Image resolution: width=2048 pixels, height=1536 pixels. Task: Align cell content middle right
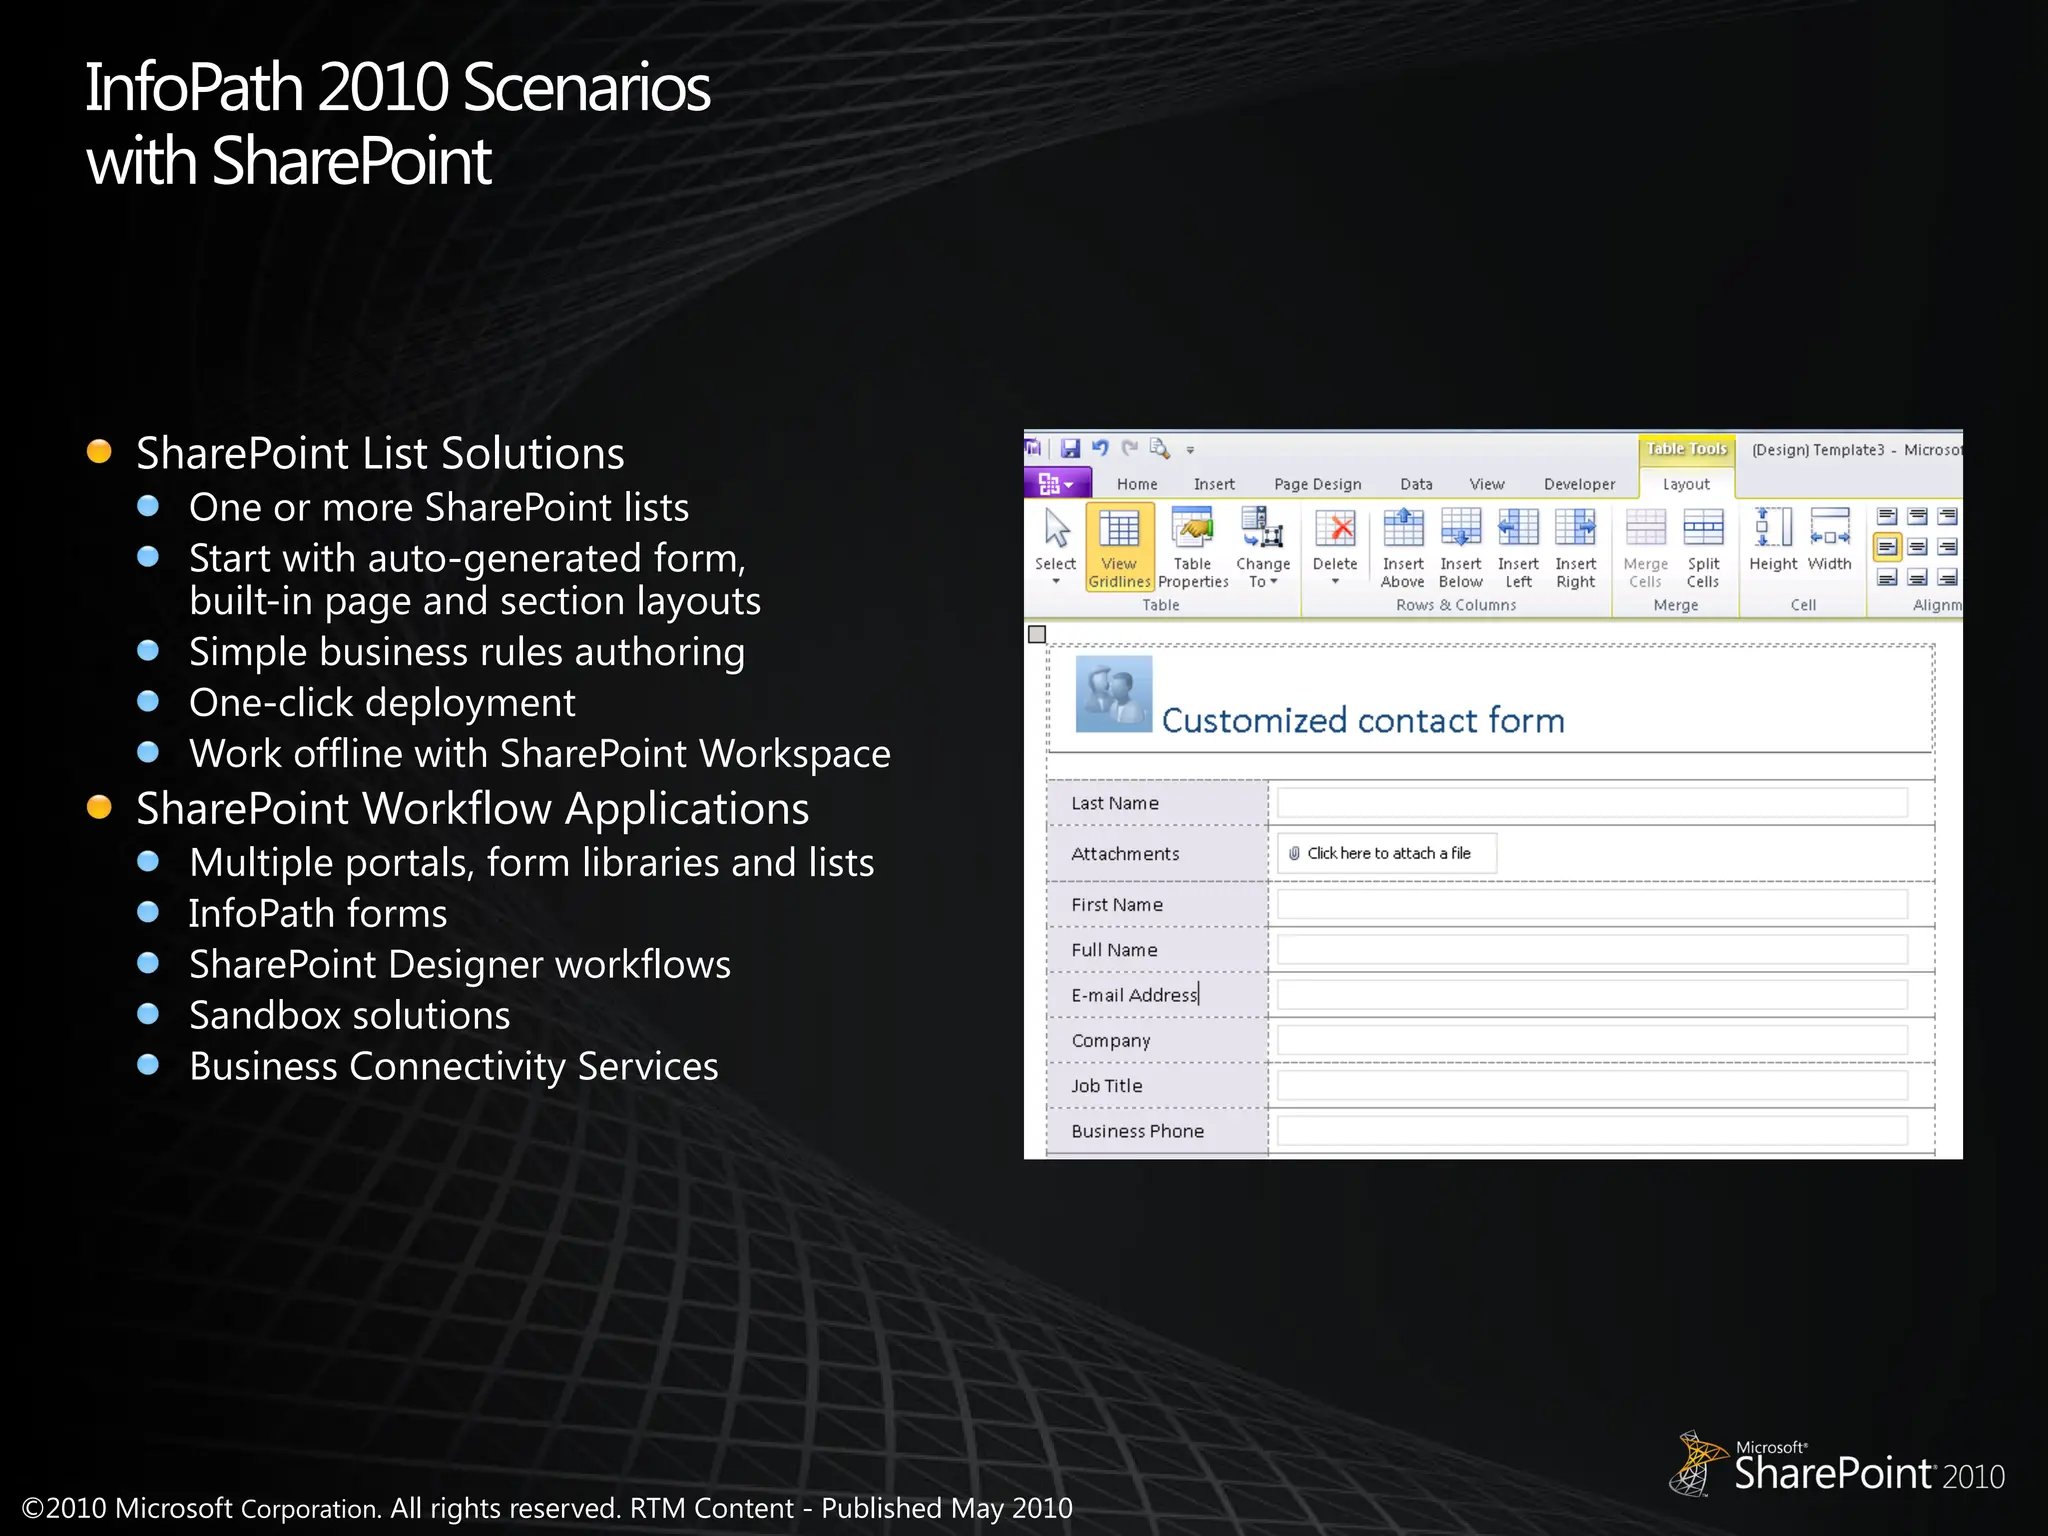1947,547
